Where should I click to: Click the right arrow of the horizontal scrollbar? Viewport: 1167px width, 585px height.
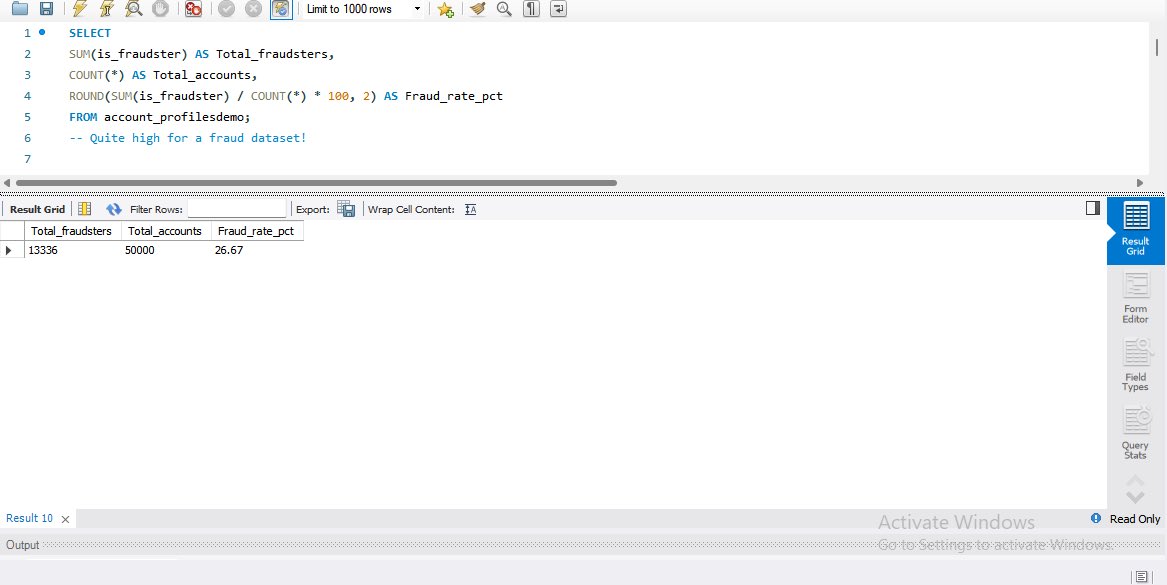(x=1140, y=182)
